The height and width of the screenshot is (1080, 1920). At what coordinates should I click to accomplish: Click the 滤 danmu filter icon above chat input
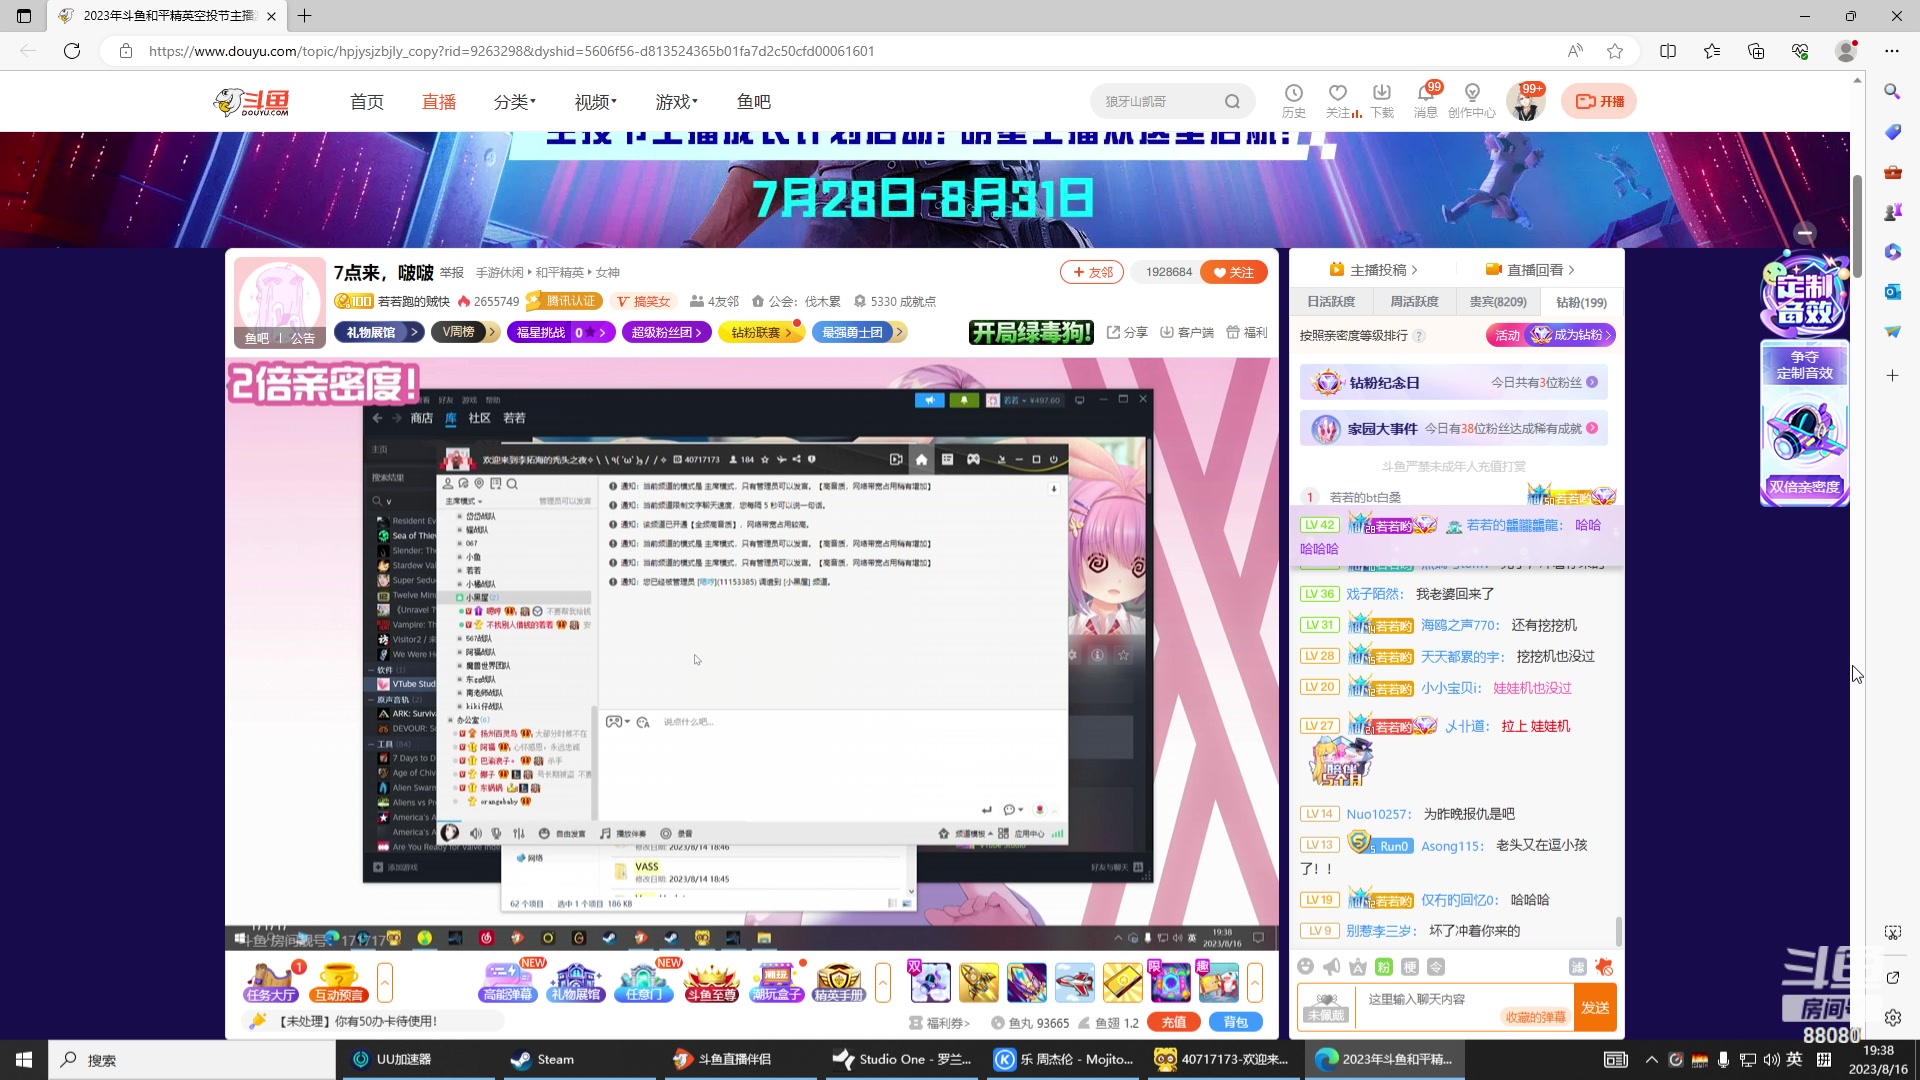point(1577,967)
